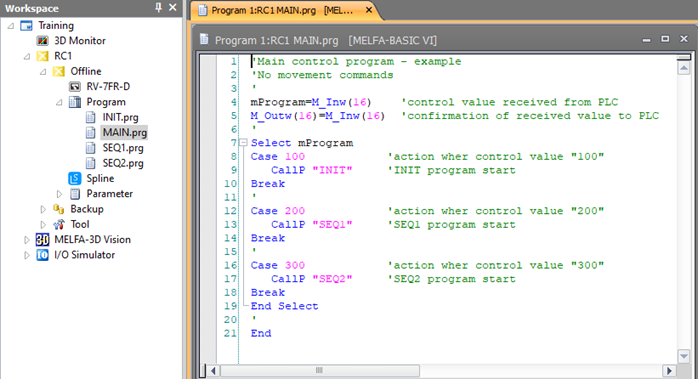Click document icon in editor title bar
This screenshot has height=379, width=698.
(204, 40)
